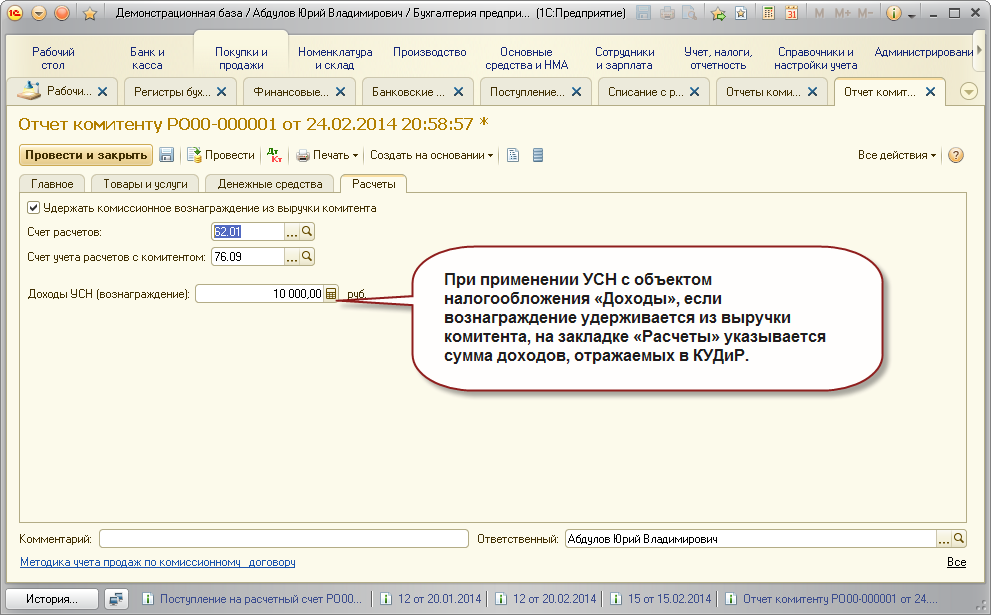Image resolution: width=991 pixels, height=615 pixels.
Task: Open the Производство section
Action: pos(430,52)
